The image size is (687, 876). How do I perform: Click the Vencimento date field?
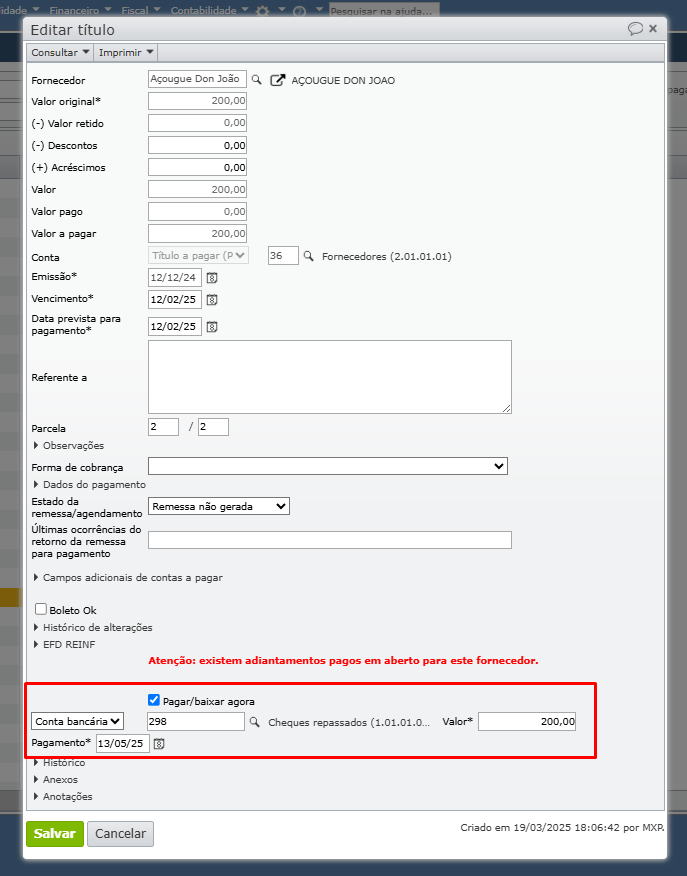click(175, 299)
